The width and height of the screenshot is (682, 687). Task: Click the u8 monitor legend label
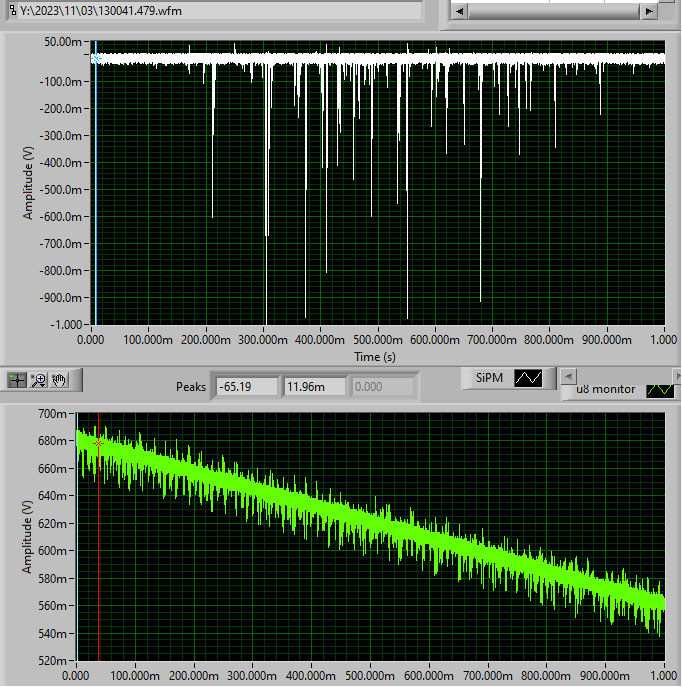click(605, 389)
